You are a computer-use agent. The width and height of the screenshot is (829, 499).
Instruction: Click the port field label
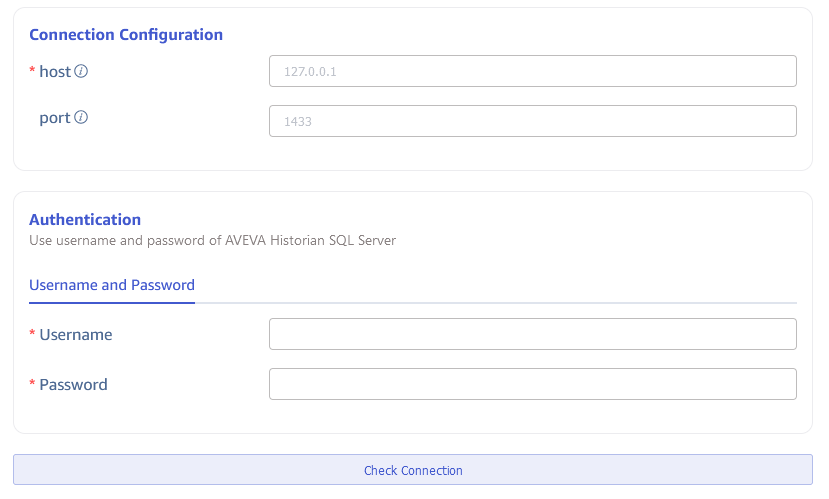[x=55, y=118]
